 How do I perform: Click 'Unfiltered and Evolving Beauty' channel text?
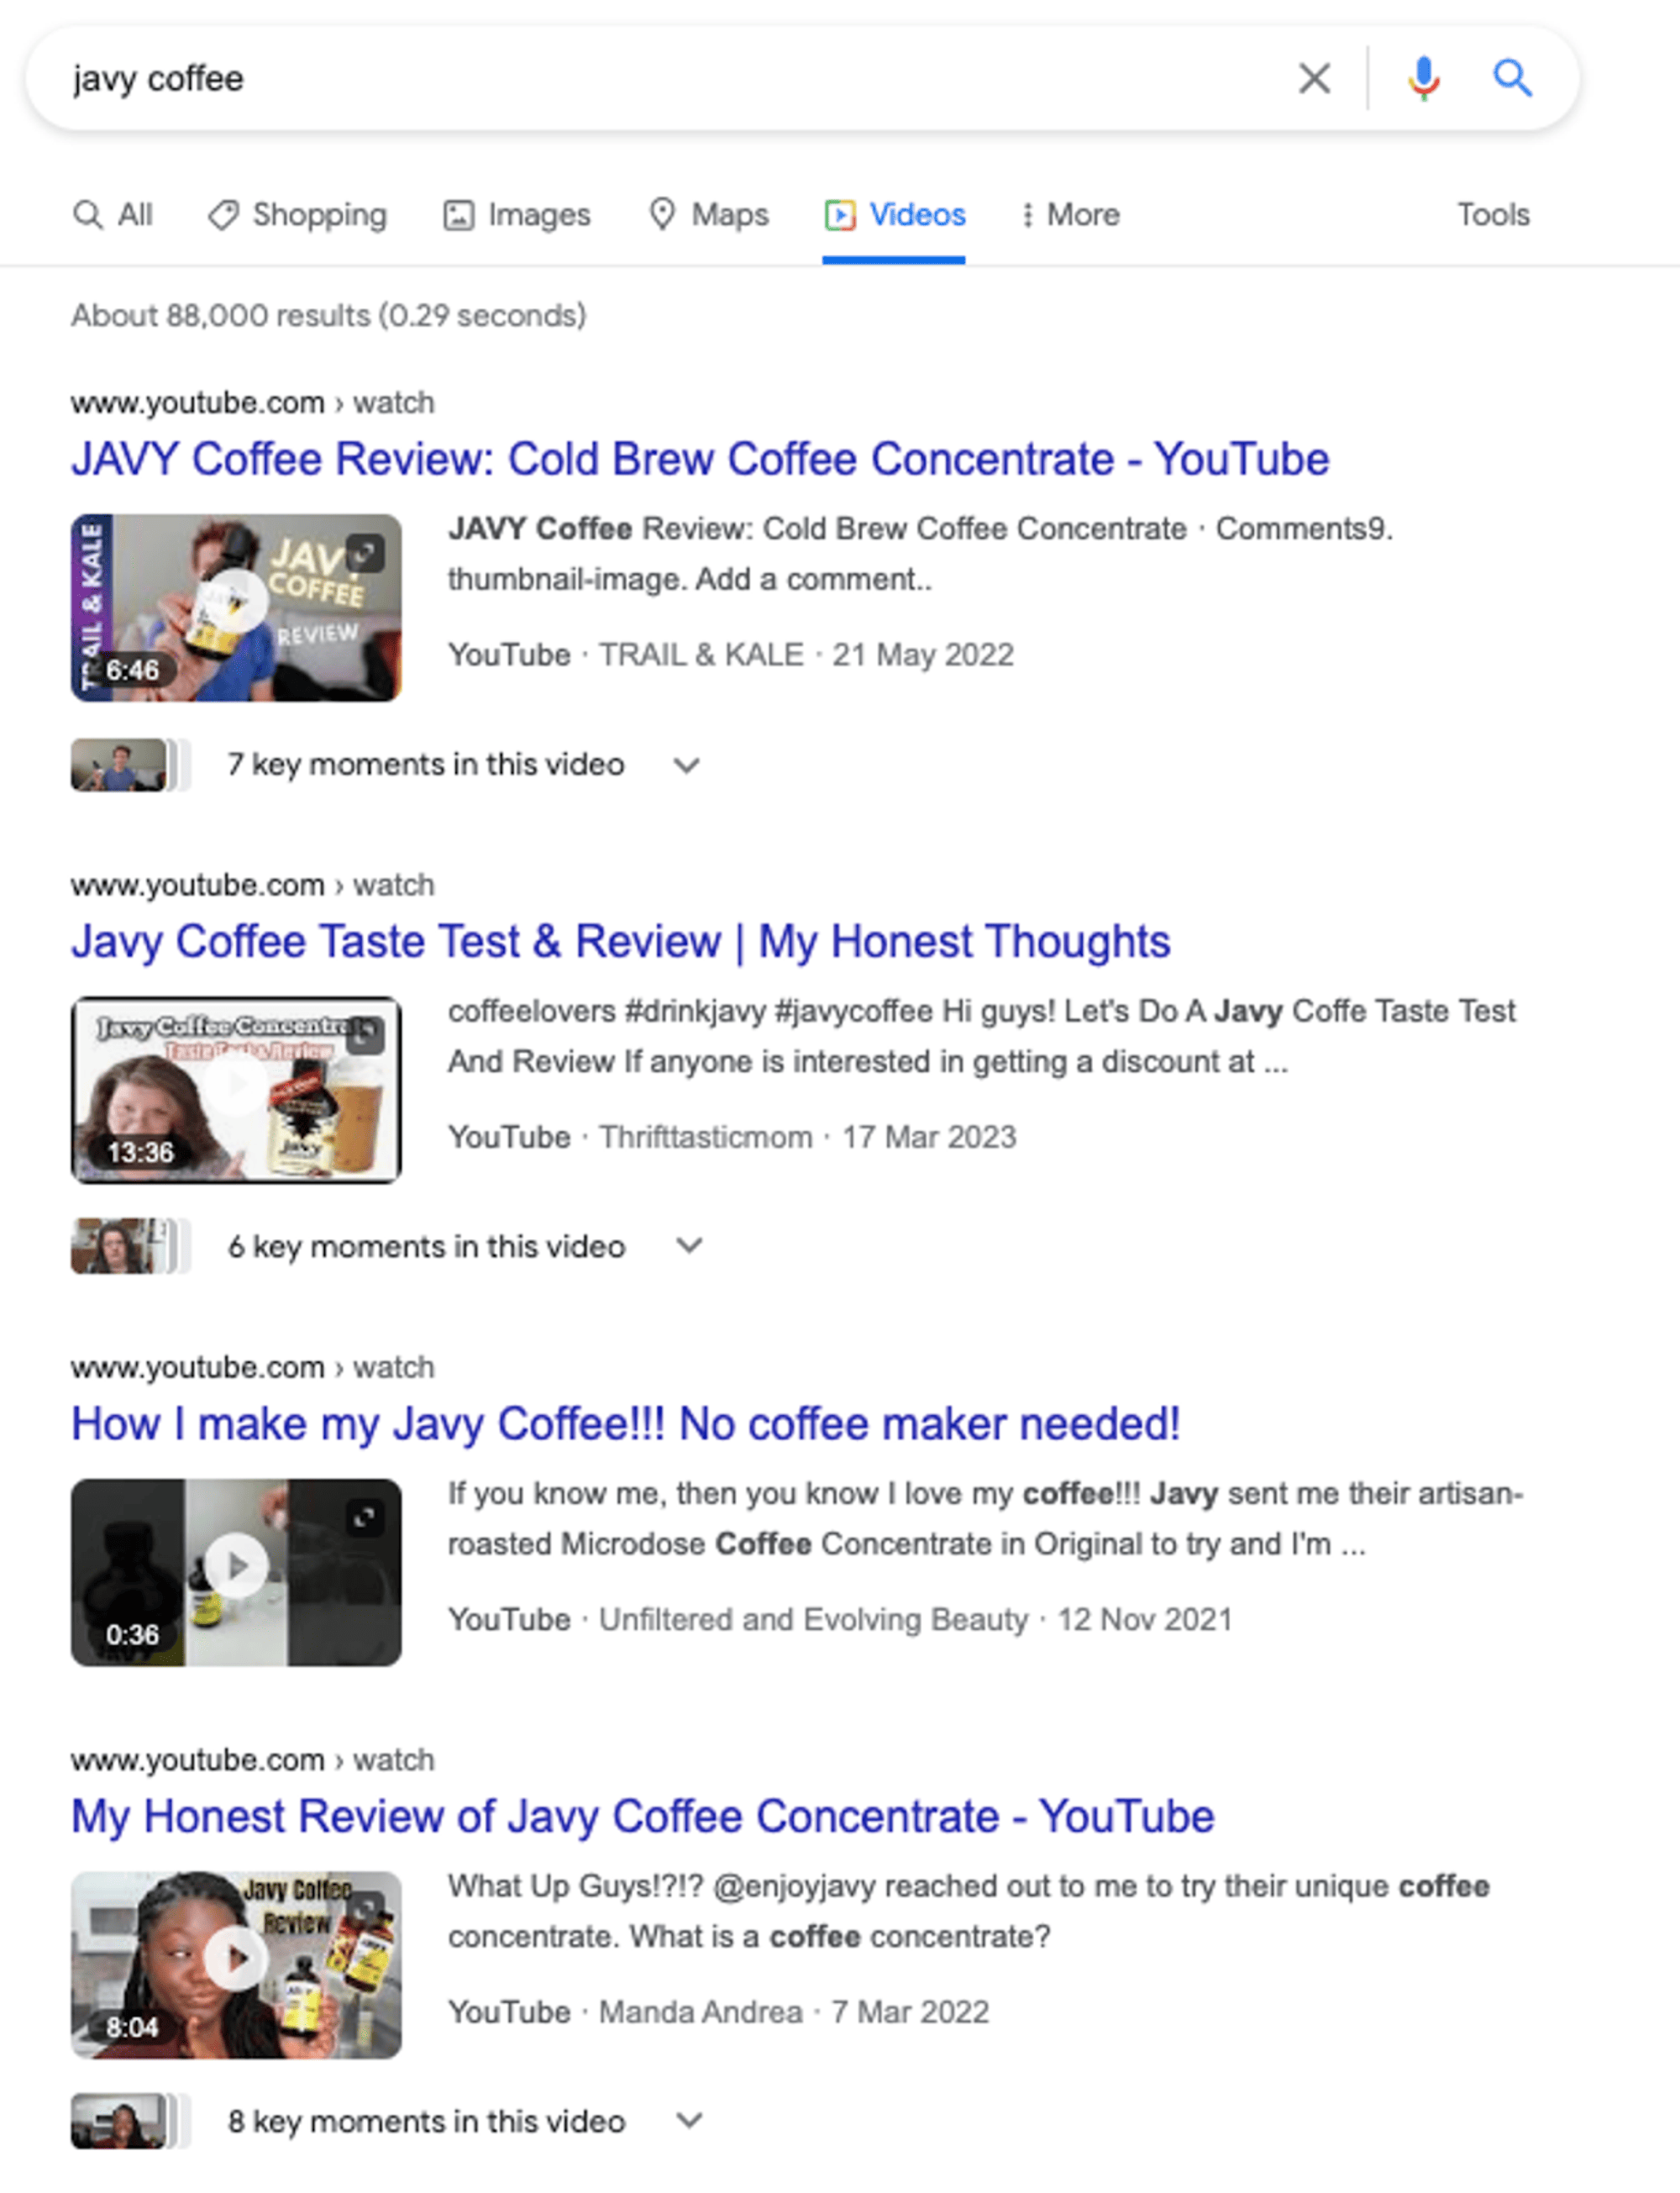point(813,1619)
